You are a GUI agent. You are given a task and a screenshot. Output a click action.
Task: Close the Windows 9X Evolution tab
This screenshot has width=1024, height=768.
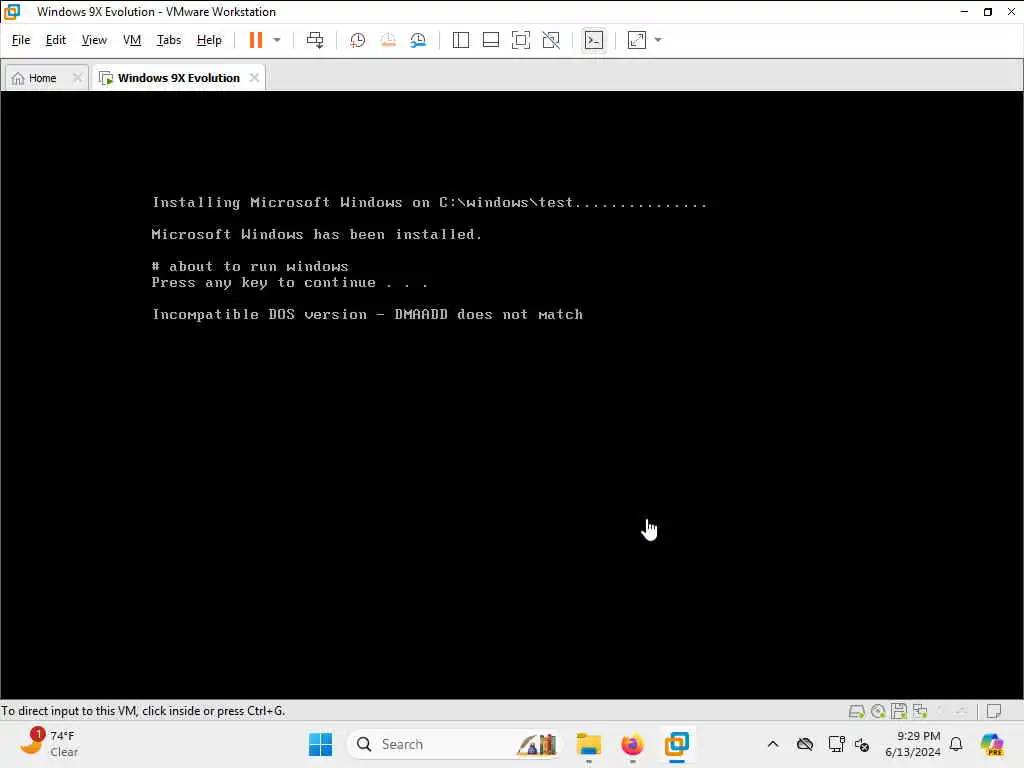click(x=254, y=78)
